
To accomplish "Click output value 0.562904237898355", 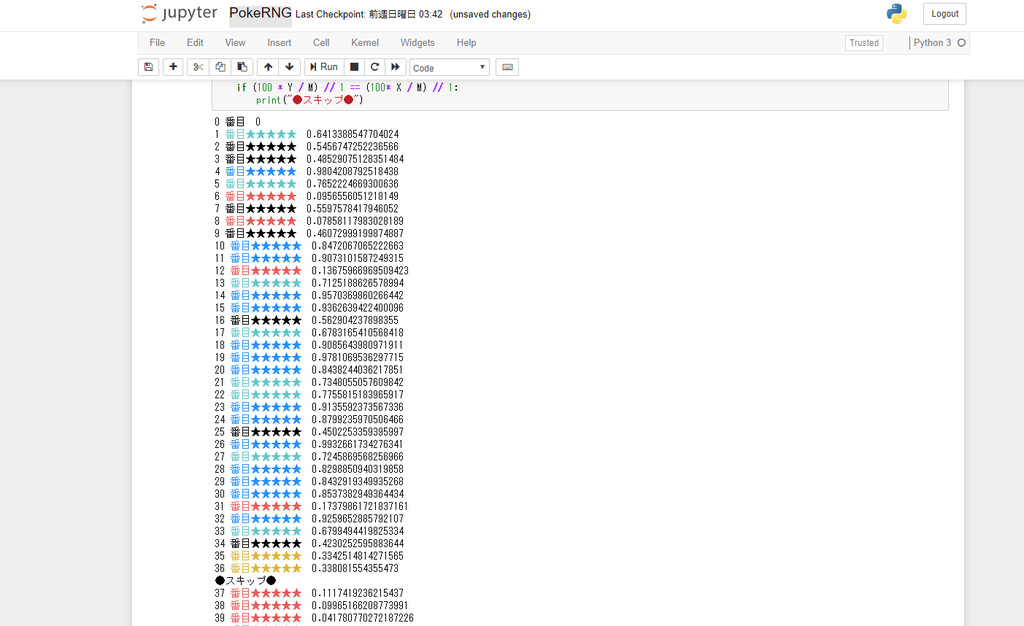I will [355, 321].
